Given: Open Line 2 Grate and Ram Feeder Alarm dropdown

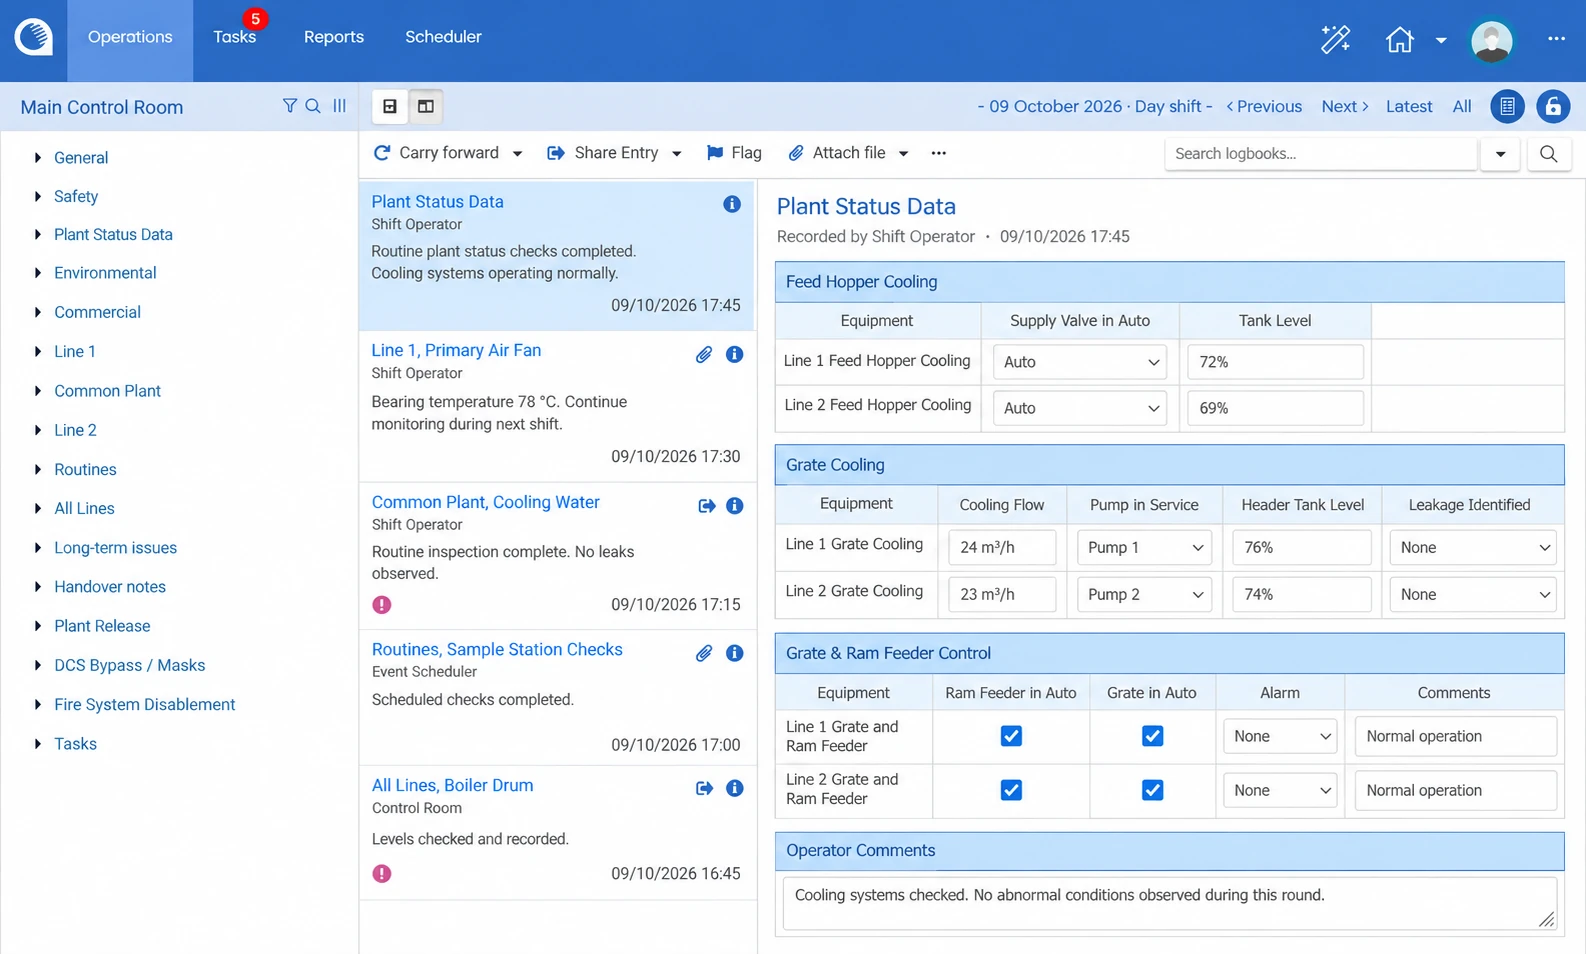Looking at the screenshot, I should pyautogui.click(x=1280, y=791).
